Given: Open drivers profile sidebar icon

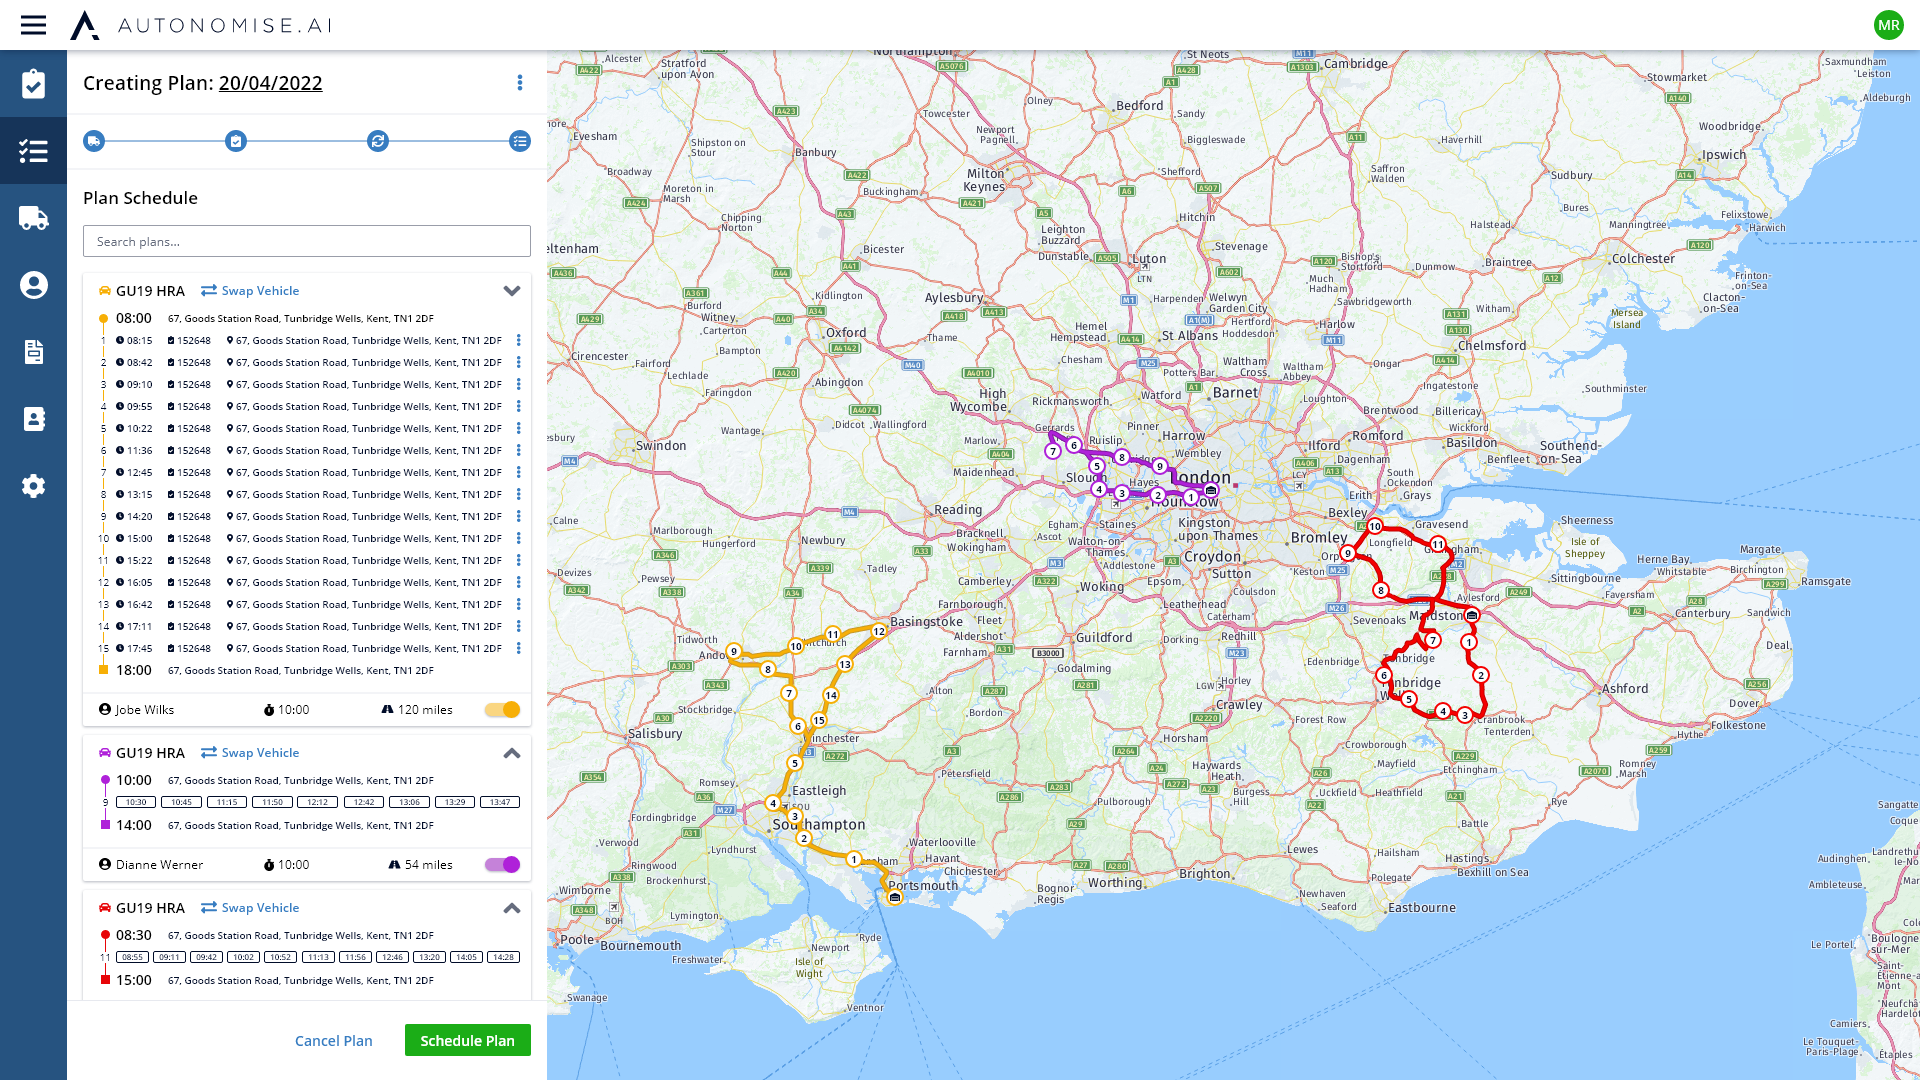Looking at the screenshot, I should pos(33,285).
